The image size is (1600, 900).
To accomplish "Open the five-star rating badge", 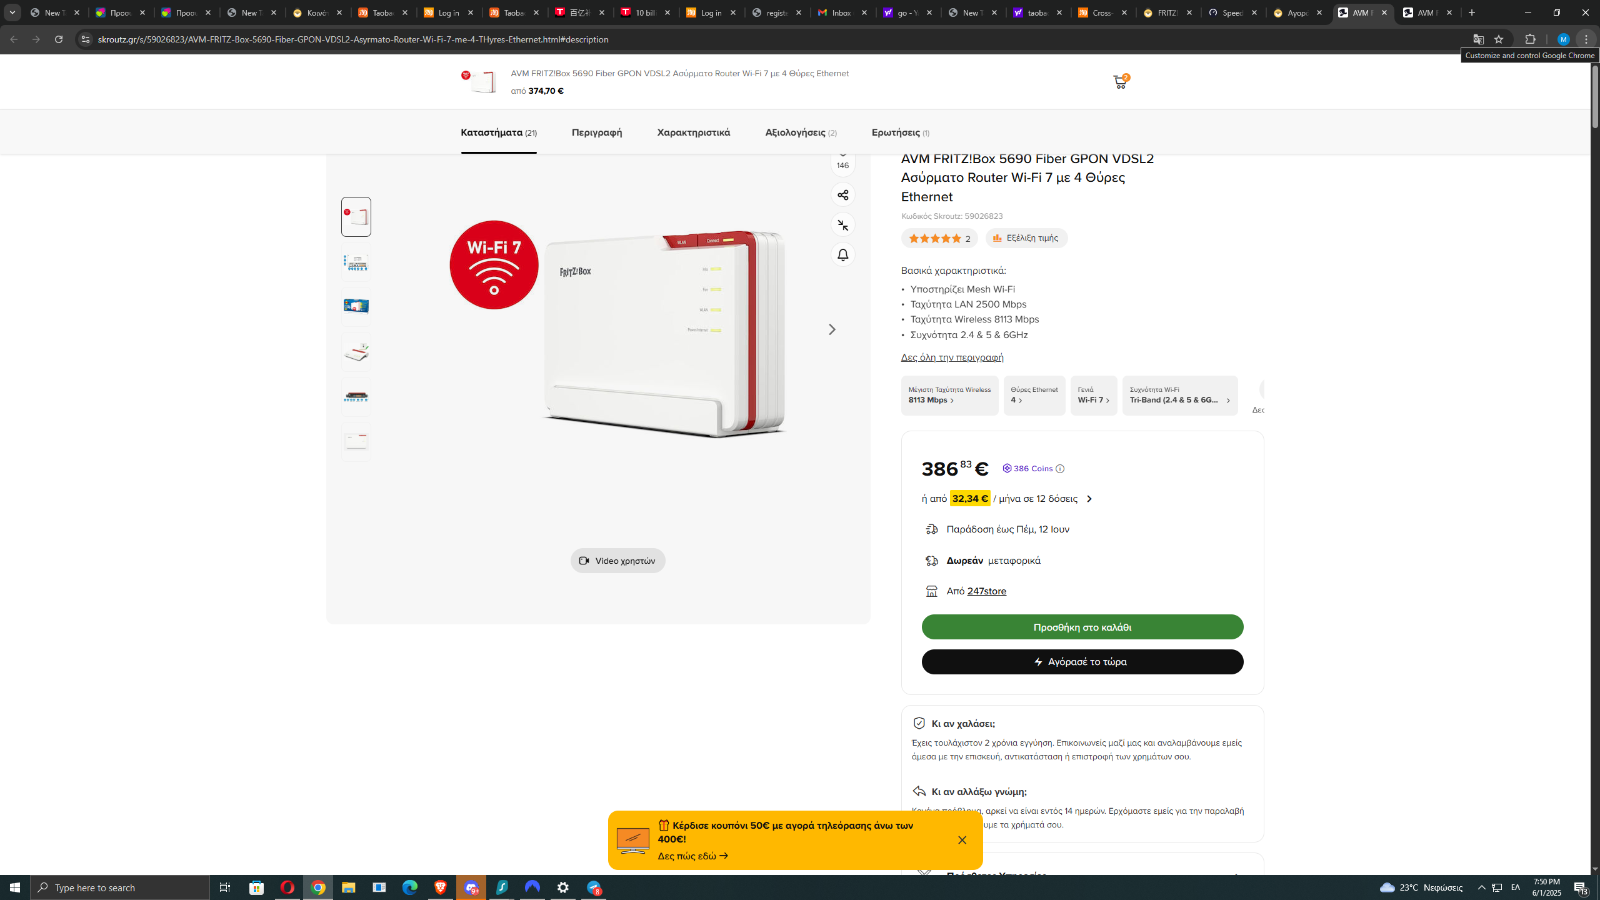I will tap(939, 238).
